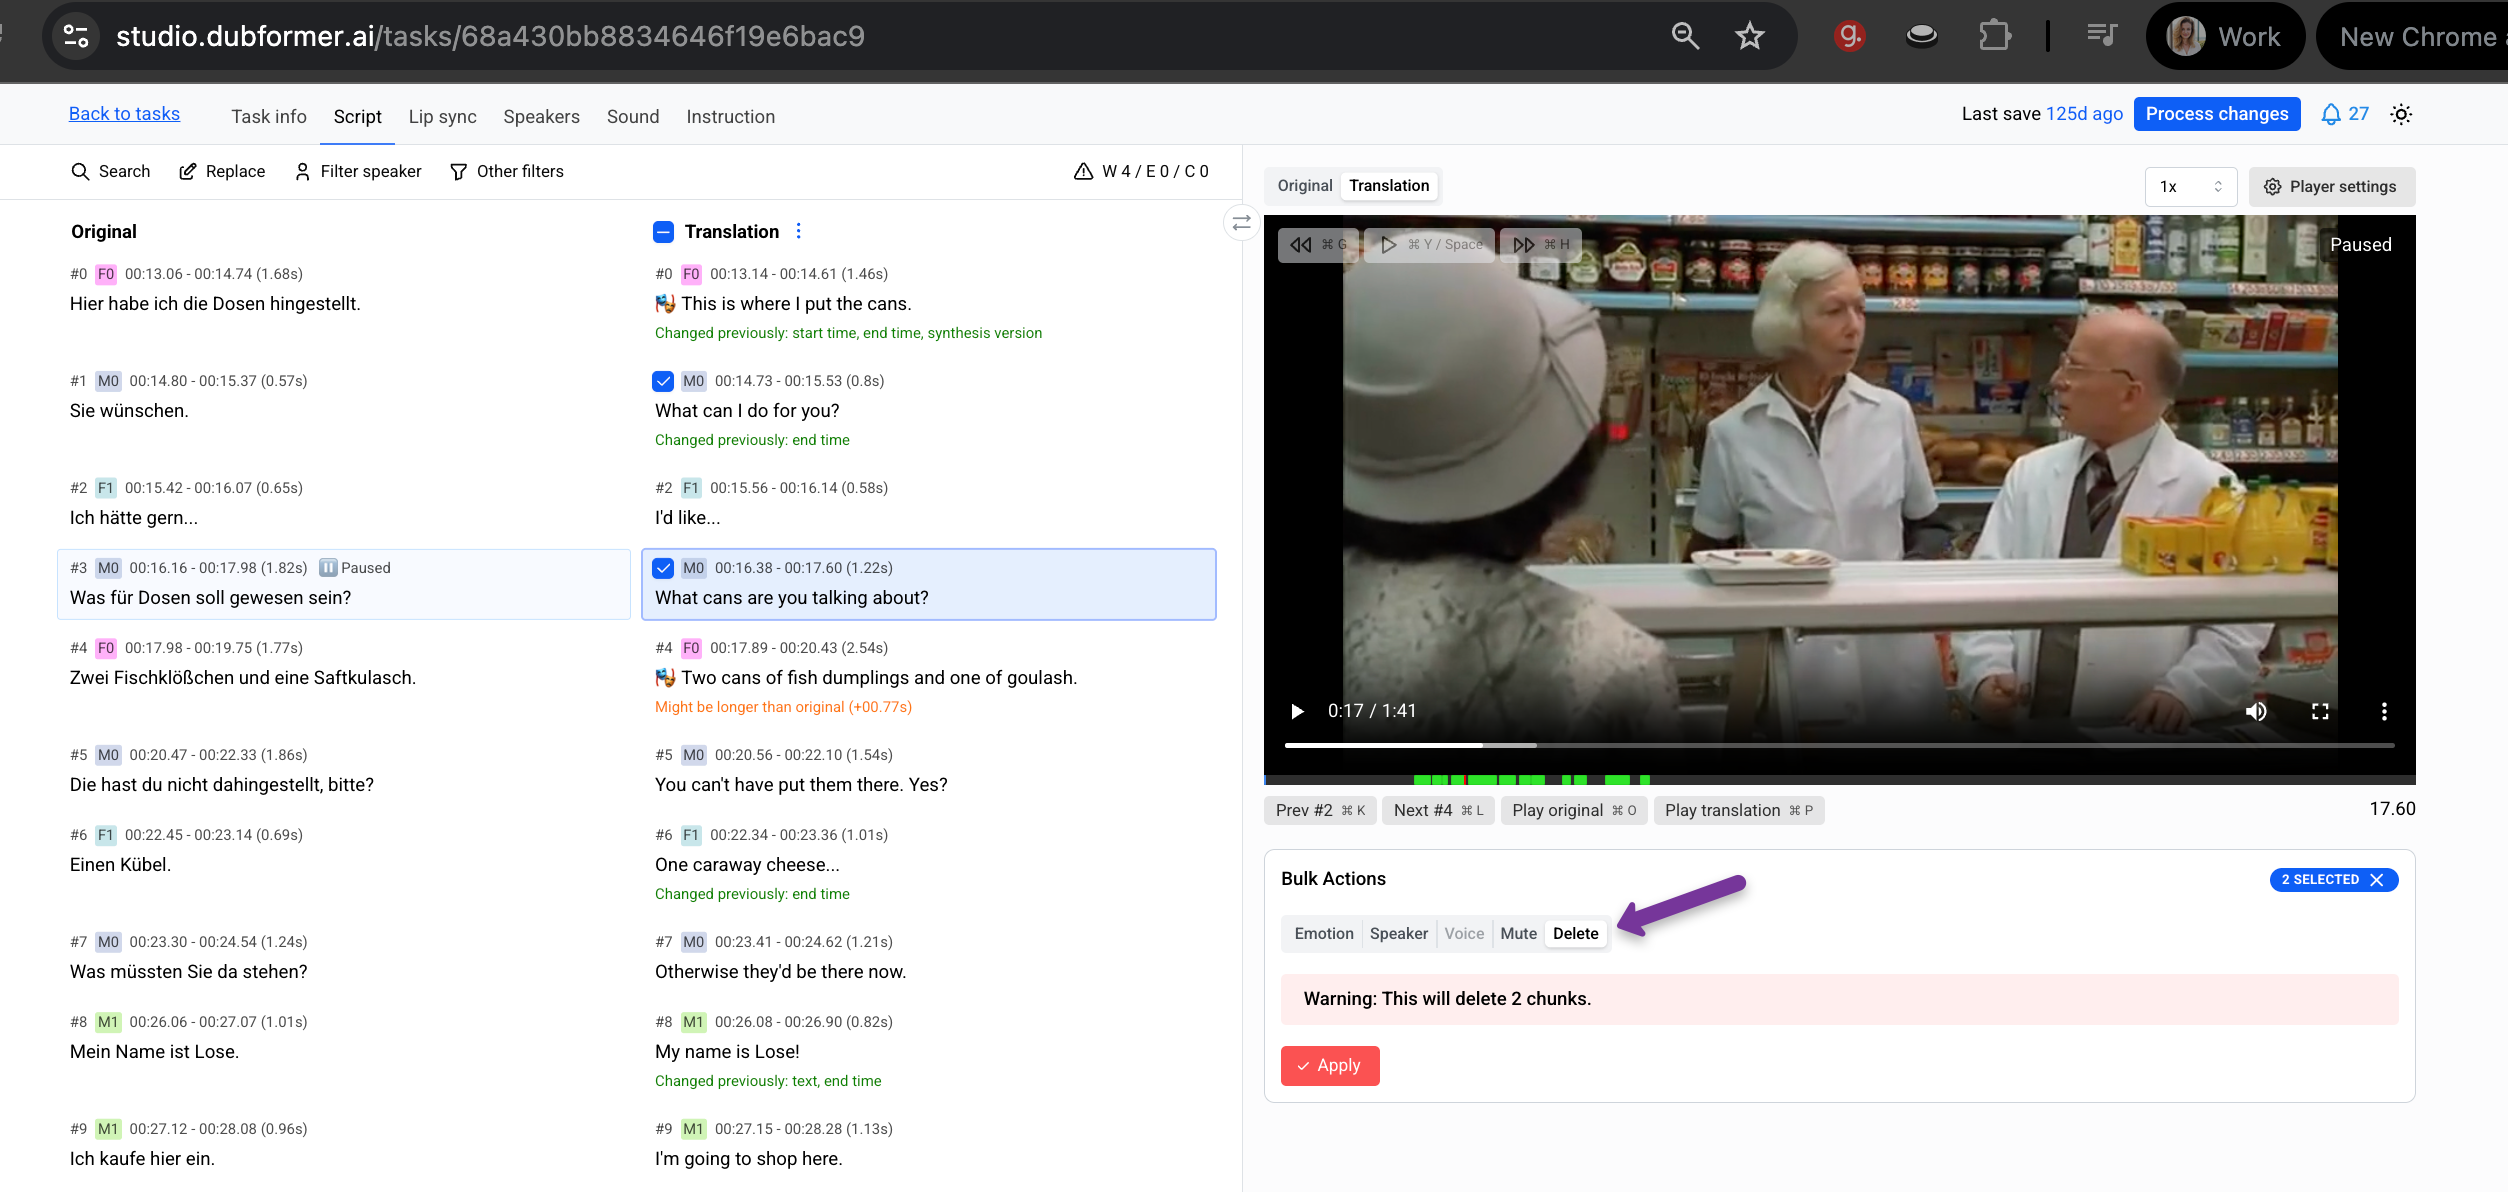
Task: Open the browser zoom magnifier icon
Action: tap(1685, 36)
